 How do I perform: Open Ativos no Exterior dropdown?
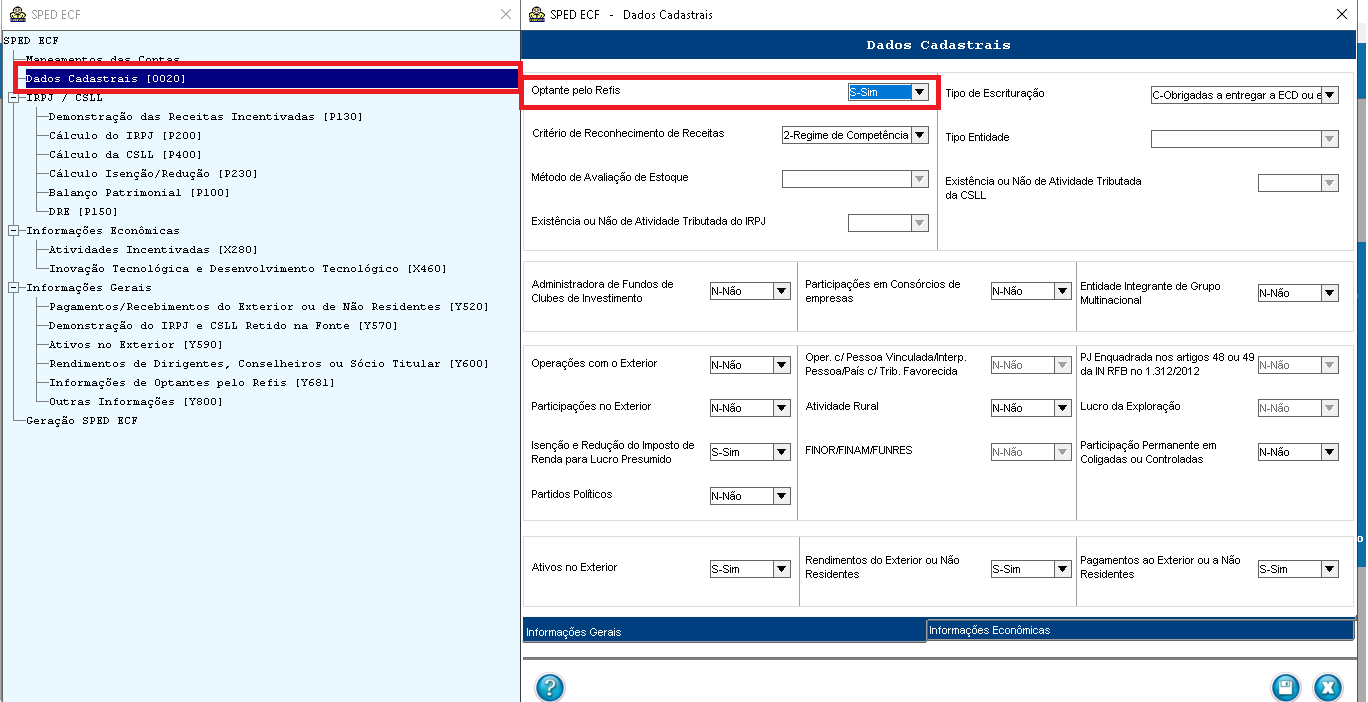point(782,569)
